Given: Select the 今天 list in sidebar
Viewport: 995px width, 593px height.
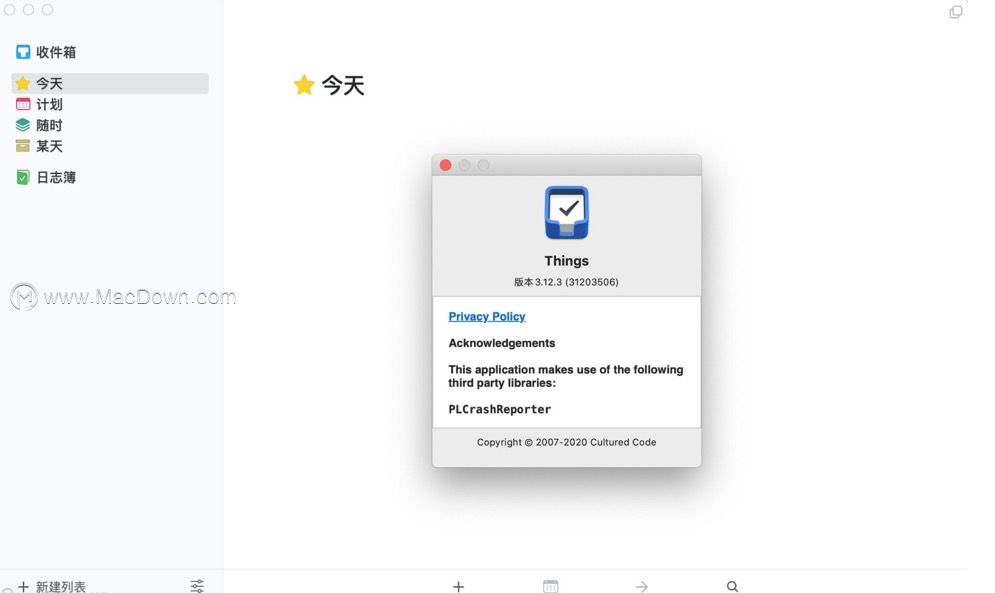Looking at the screenshot, I should 109,83.
